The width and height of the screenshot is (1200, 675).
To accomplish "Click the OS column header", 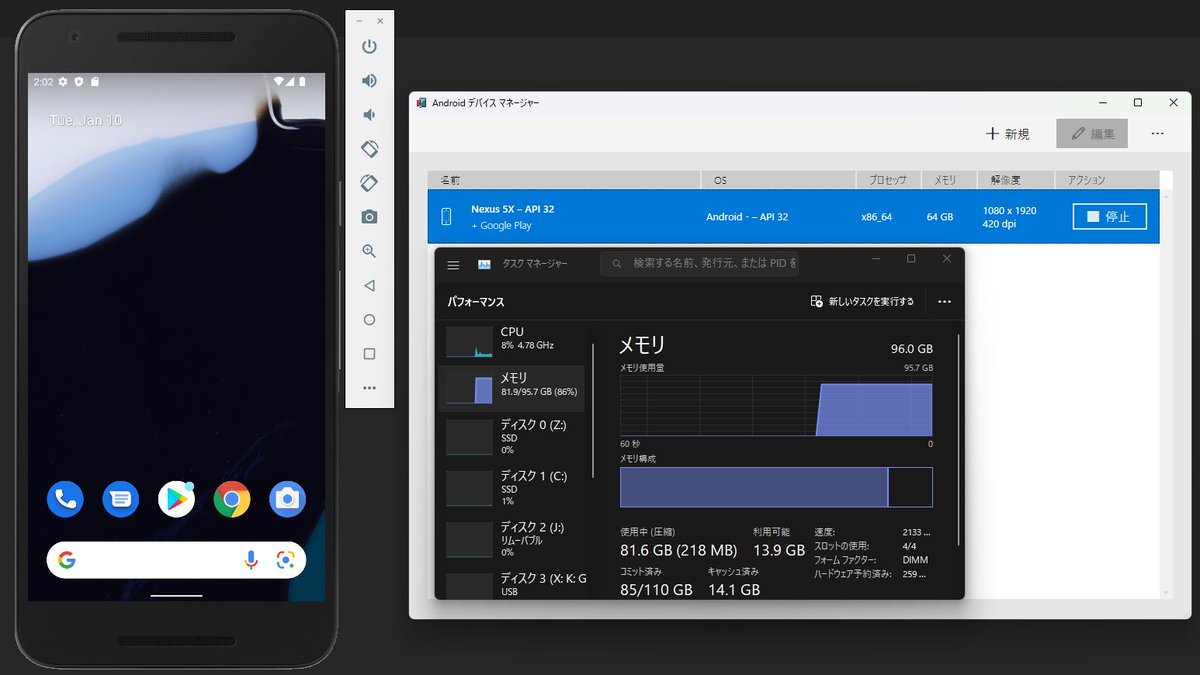I will click(x=778, y=180).
